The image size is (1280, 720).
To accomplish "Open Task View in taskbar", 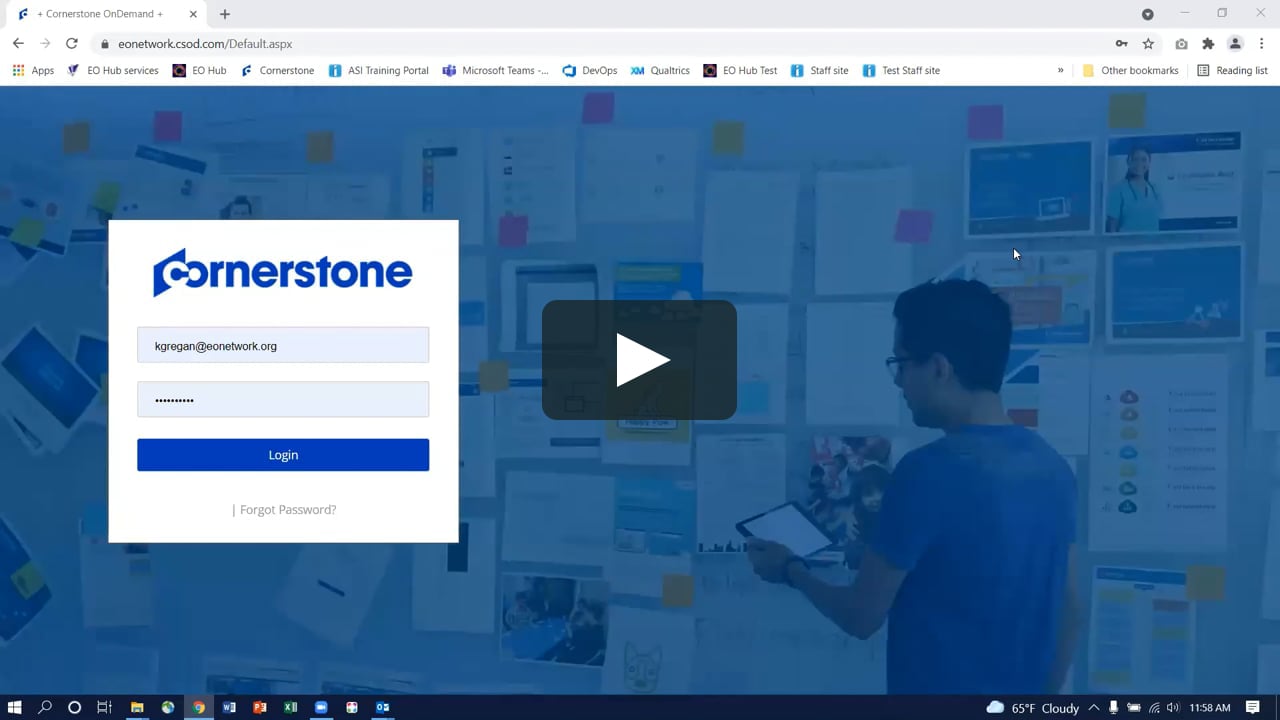I will (104, 708).
